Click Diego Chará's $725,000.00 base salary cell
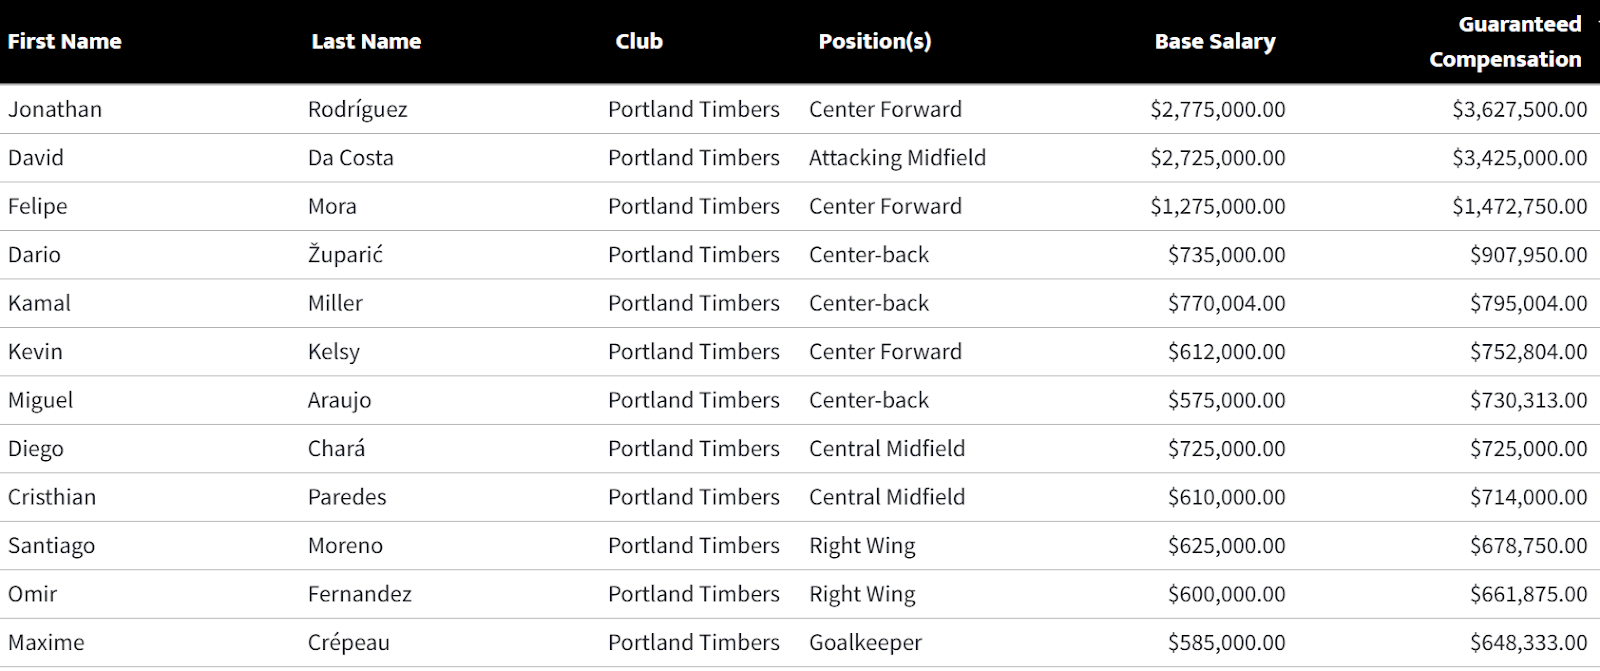This screenshot has height=671, width=1600. [x=1226, y=449]
